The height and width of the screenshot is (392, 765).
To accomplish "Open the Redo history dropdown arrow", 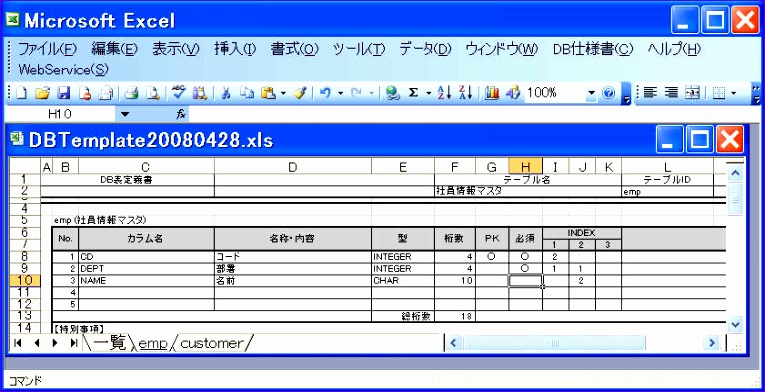I will (x=371, y=93).
